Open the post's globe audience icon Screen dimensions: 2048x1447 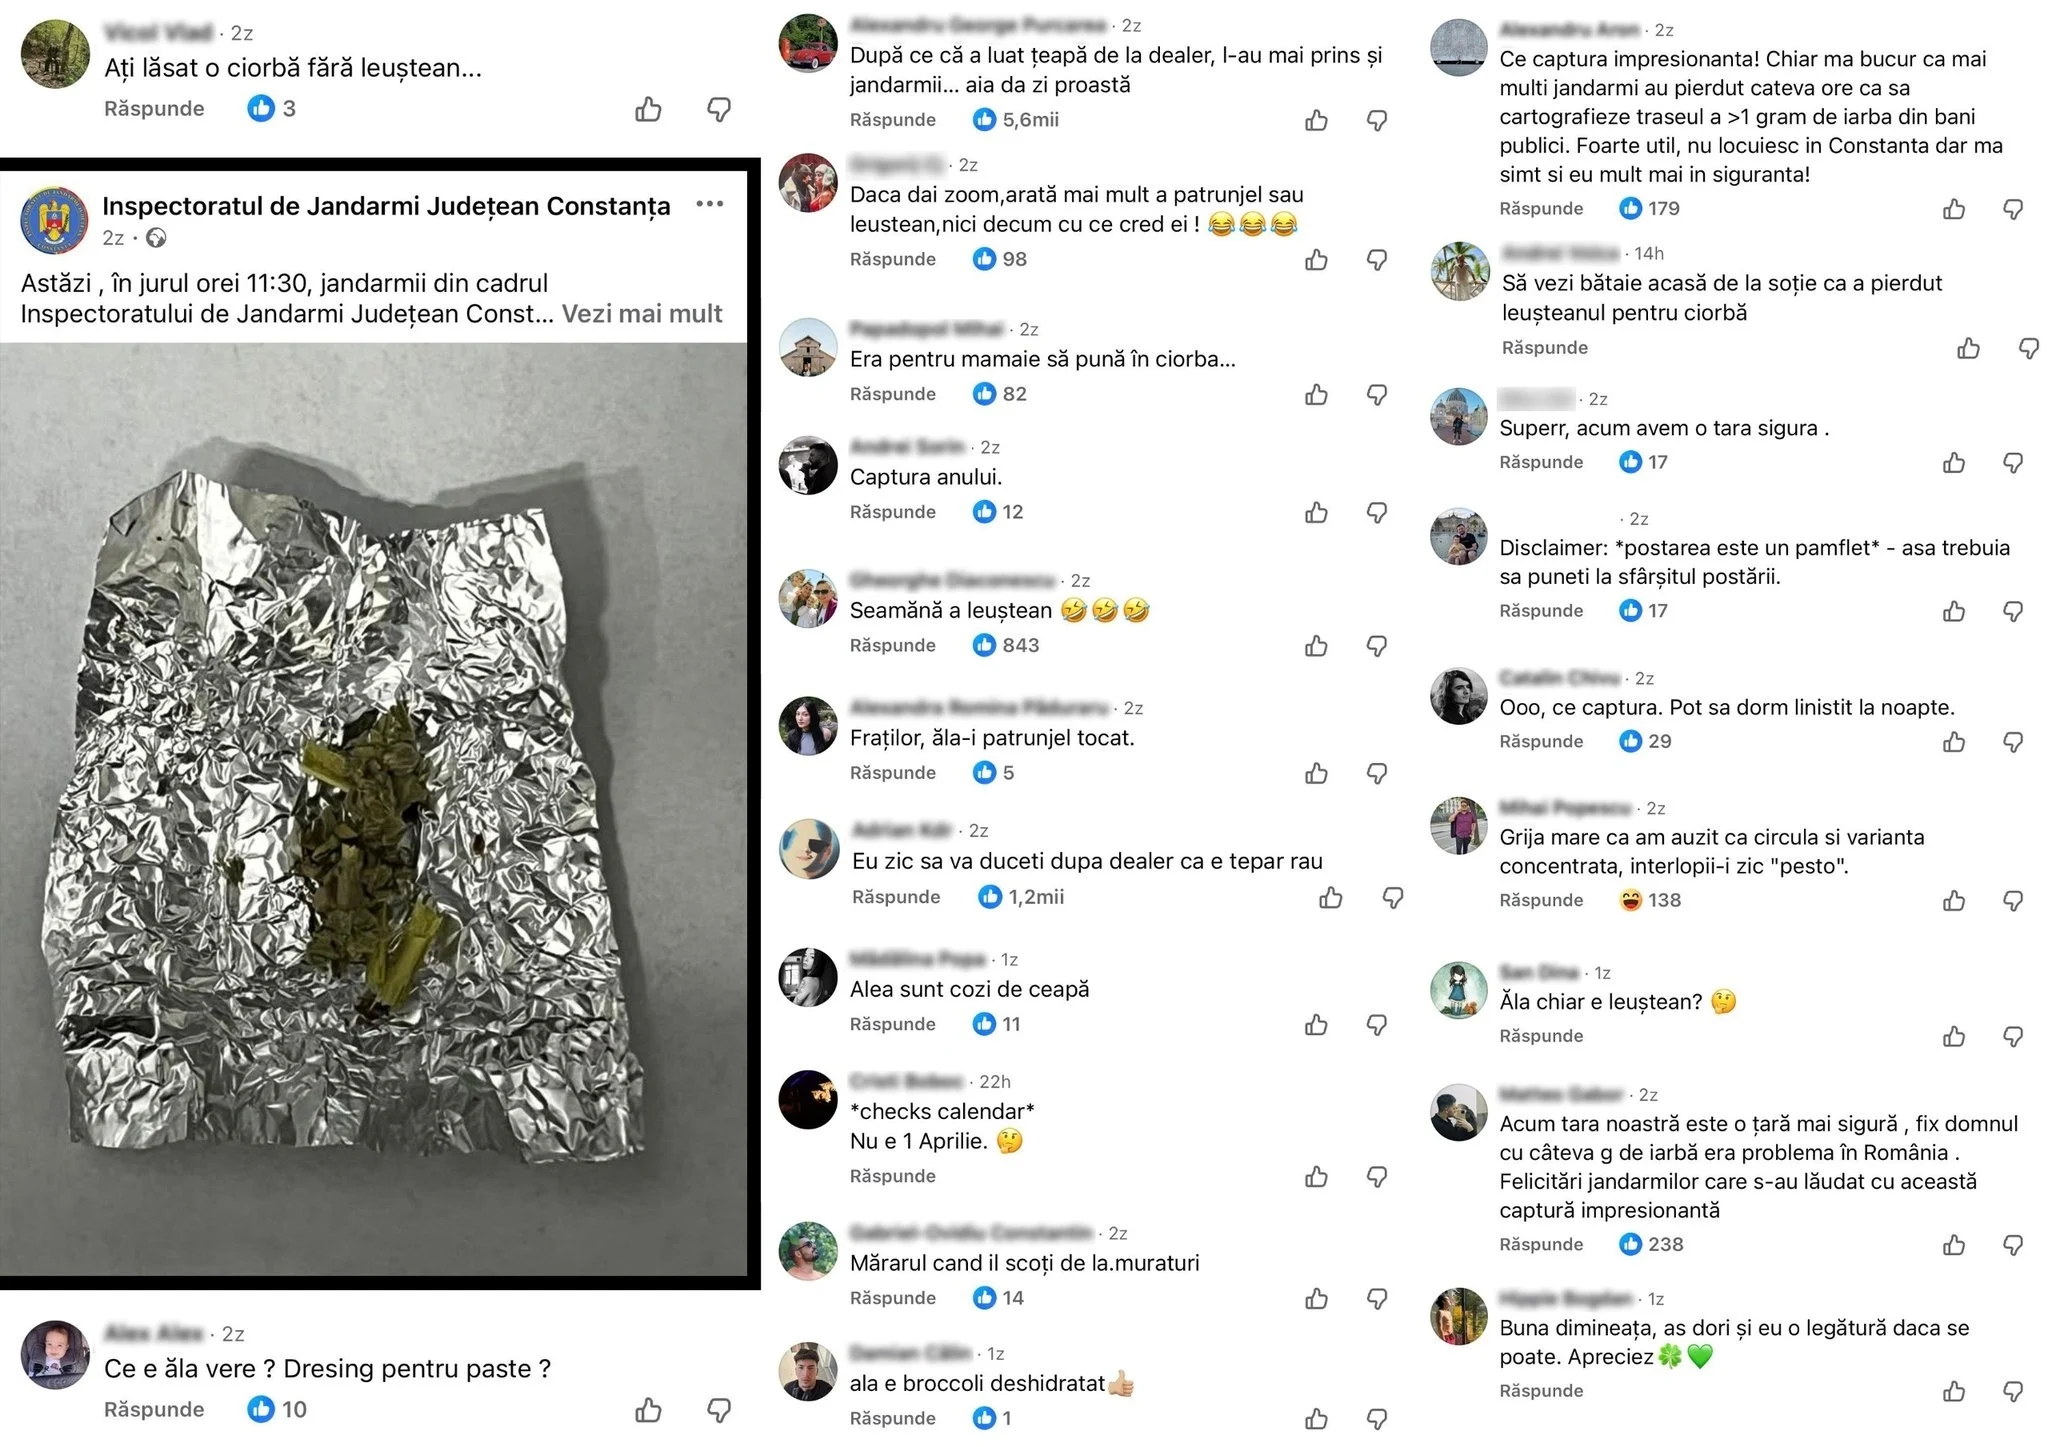tap(156, 238)
